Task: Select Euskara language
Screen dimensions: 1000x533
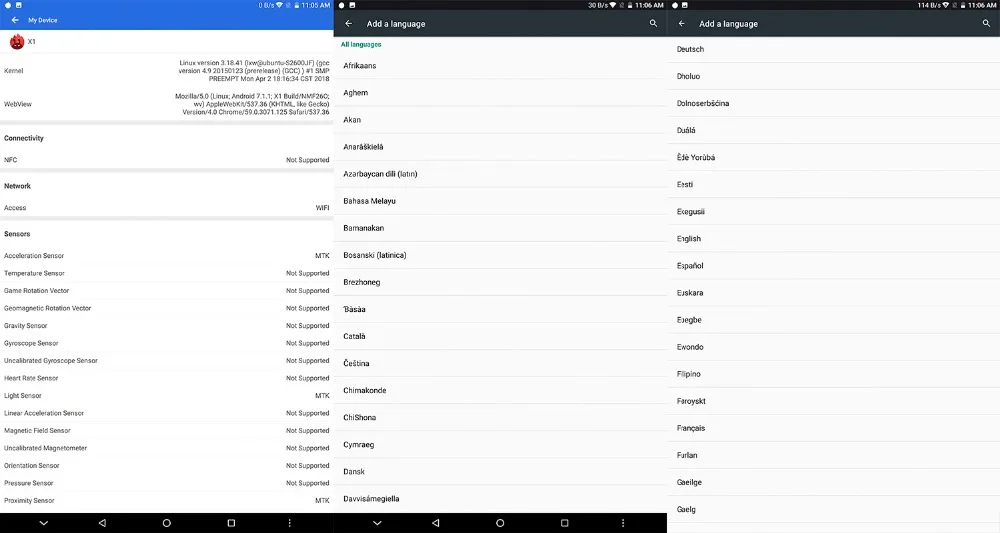Action: (834, 293)
